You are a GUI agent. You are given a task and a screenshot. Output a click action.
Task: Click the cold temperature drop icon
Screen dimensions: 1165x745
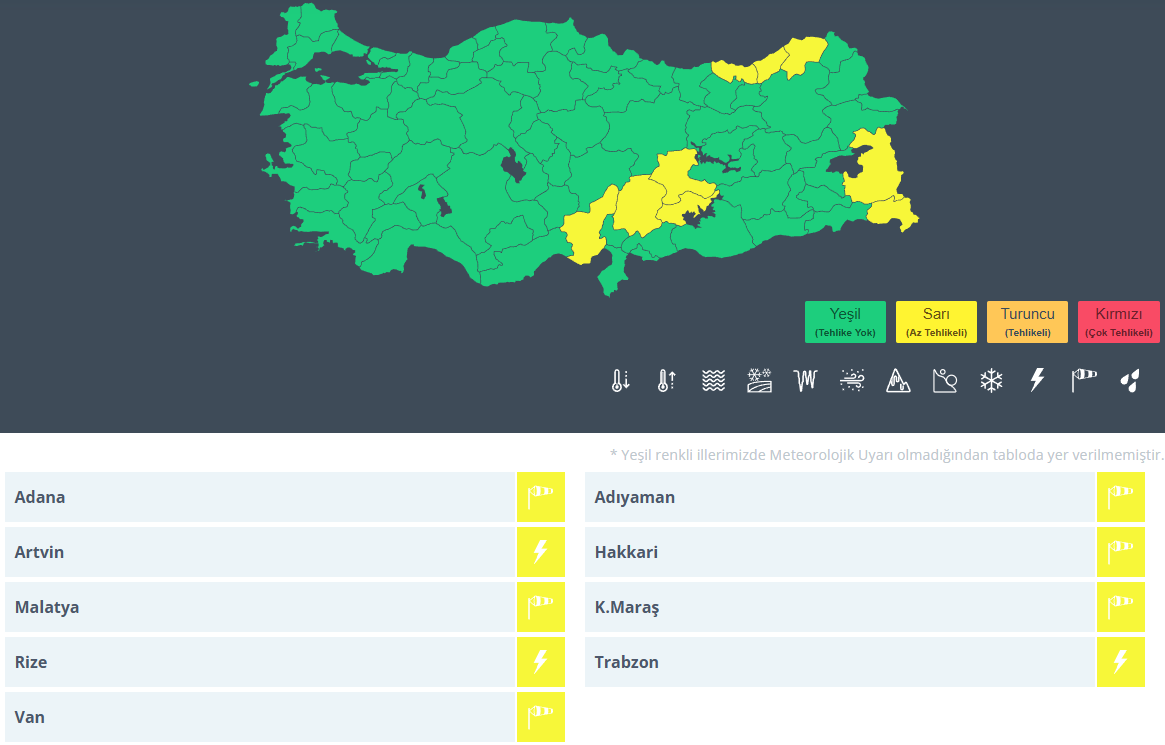(x=621, y=381)
